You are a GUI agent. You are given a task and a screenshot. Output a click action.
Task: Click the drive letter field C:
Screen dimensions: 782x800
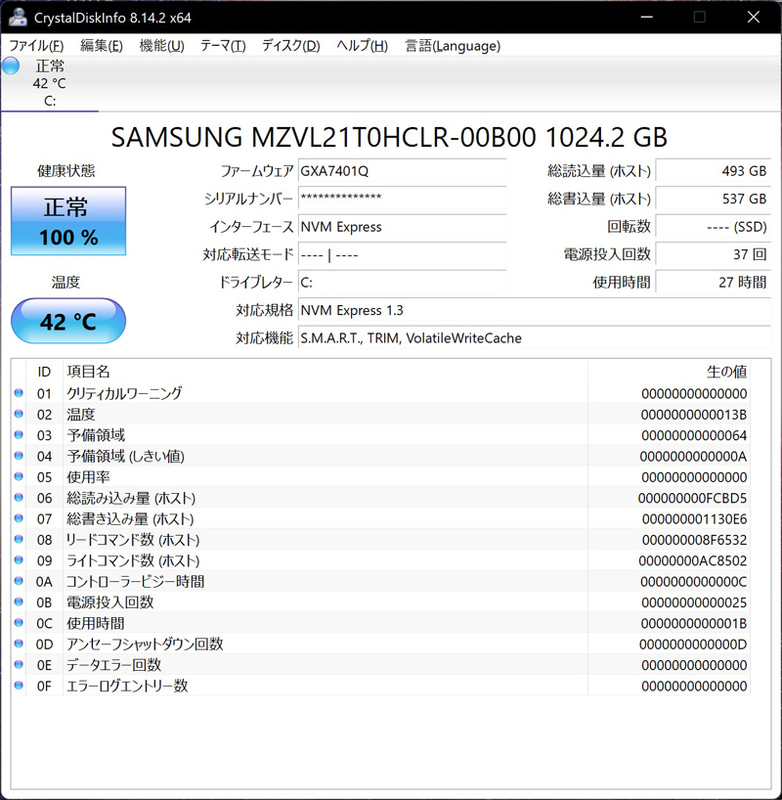tap(402, 282)
